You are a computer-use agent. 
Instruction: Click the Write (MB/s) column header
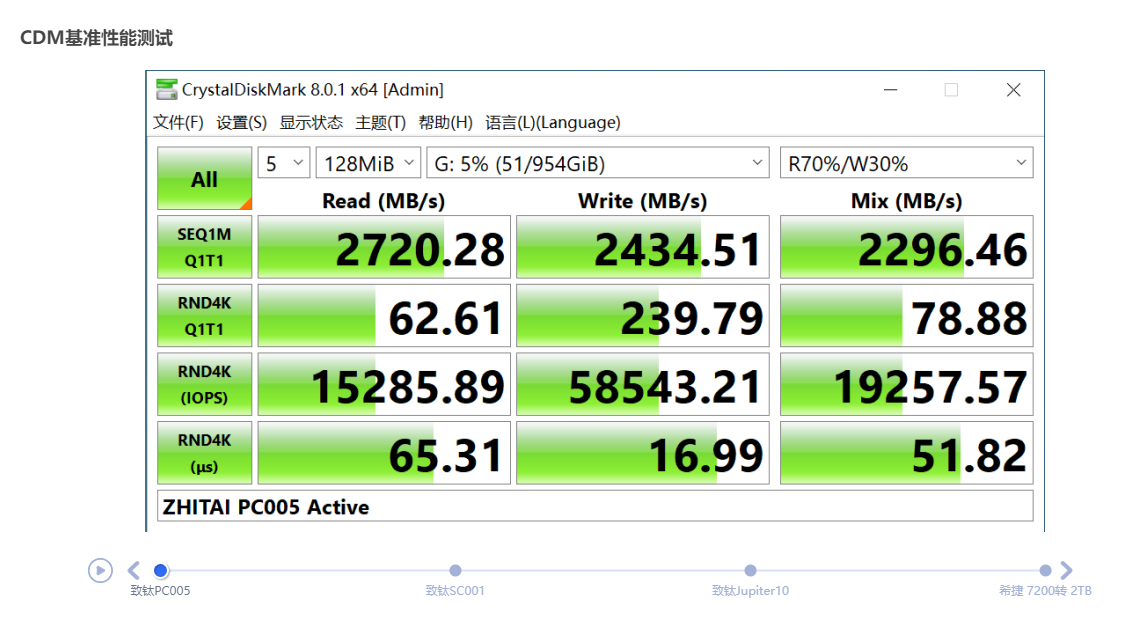pos(643,201)
